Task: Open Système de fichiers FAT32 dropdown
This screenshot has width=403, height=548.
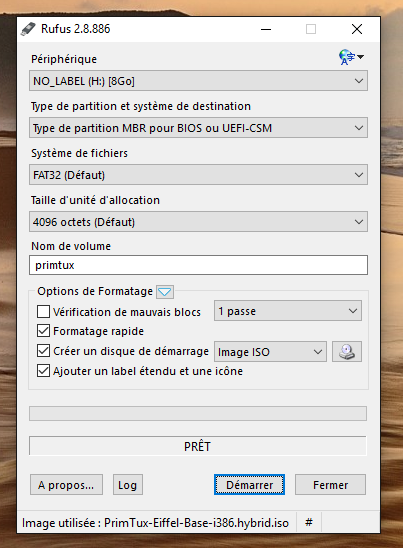Action: pyautogui.click(x=198, y=175)
